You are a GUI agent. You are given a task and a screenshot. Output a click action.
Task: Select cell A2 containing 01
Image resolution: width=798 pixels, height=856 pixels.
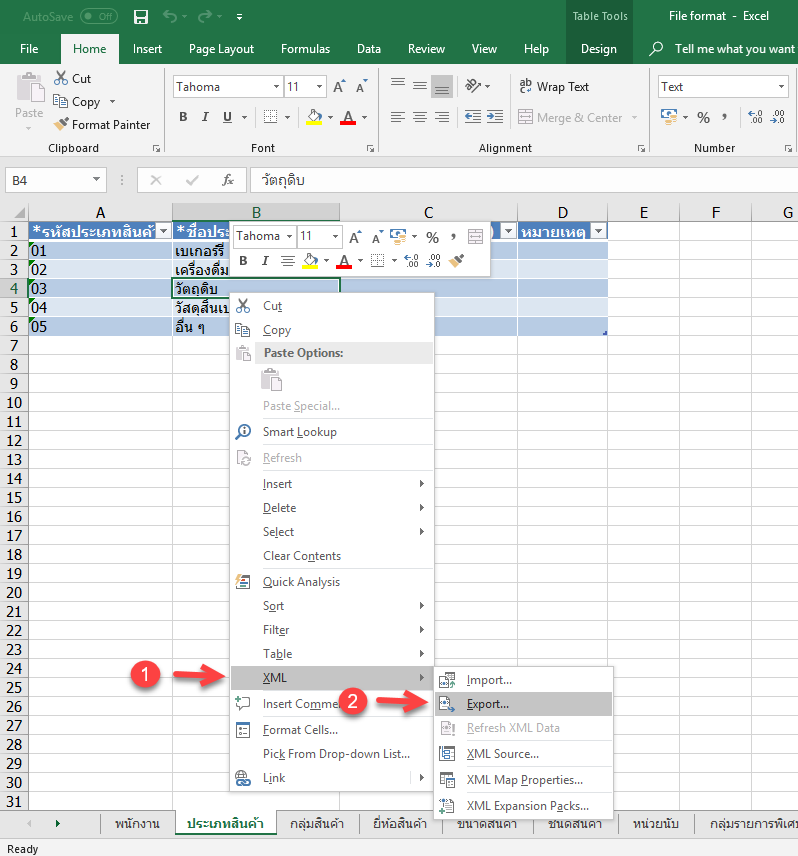point(100,251)
